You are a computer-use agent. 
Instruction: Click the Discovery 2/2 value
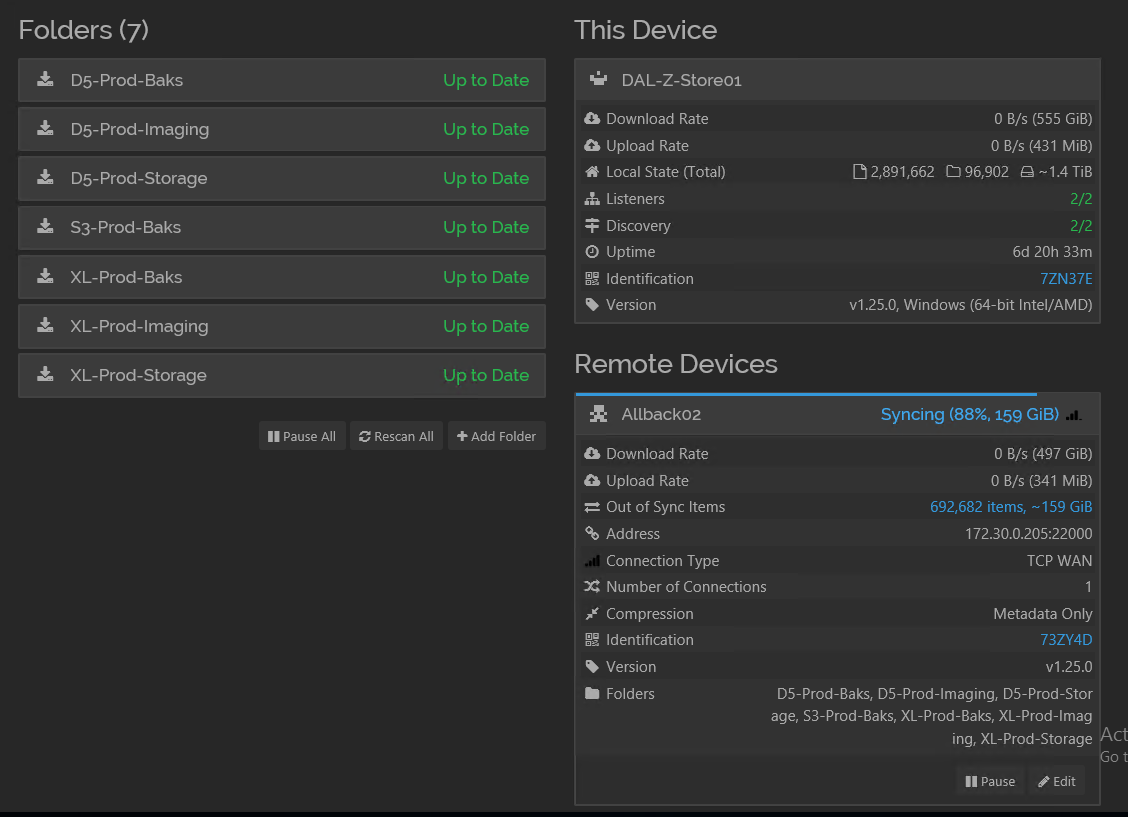tap(1081, 225)
